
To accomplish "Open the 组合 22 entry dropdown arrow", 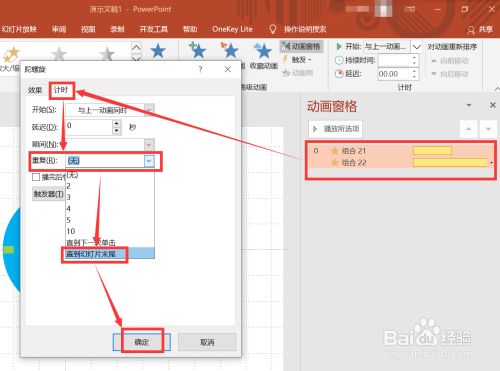I will (x=491, y=163).
